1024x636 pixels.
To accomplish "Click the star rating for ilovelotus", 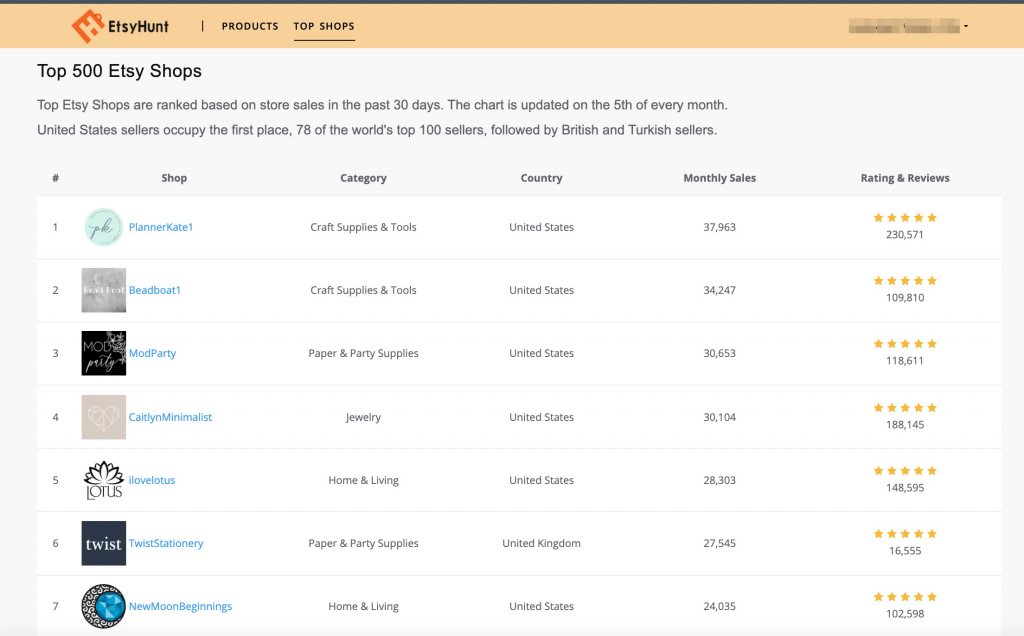I will coord(905,471).
